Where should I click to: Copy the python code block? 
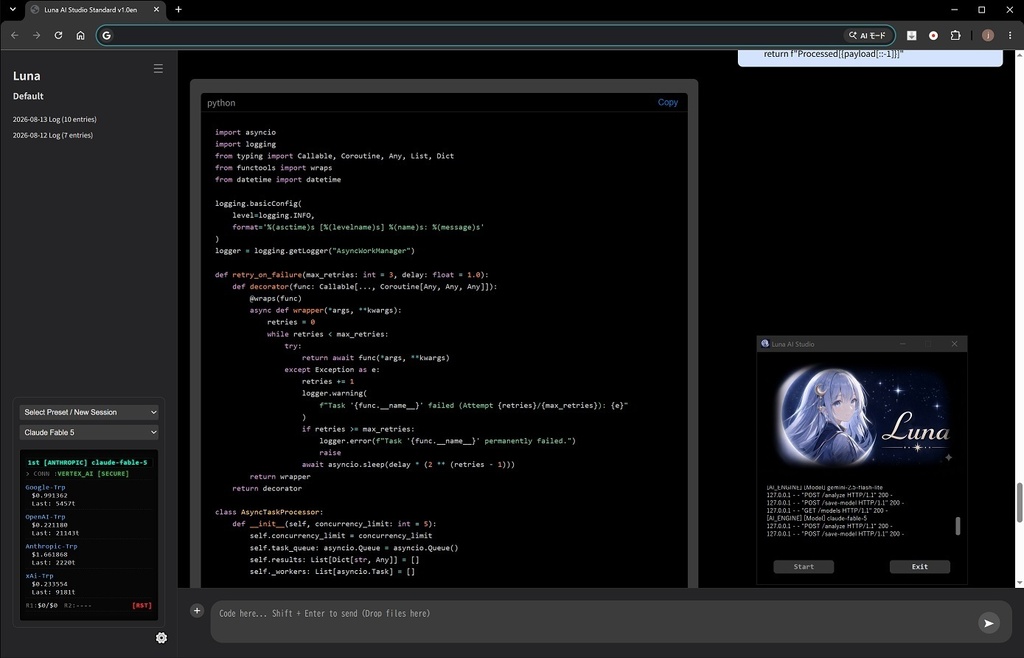[x=667, y=102]
